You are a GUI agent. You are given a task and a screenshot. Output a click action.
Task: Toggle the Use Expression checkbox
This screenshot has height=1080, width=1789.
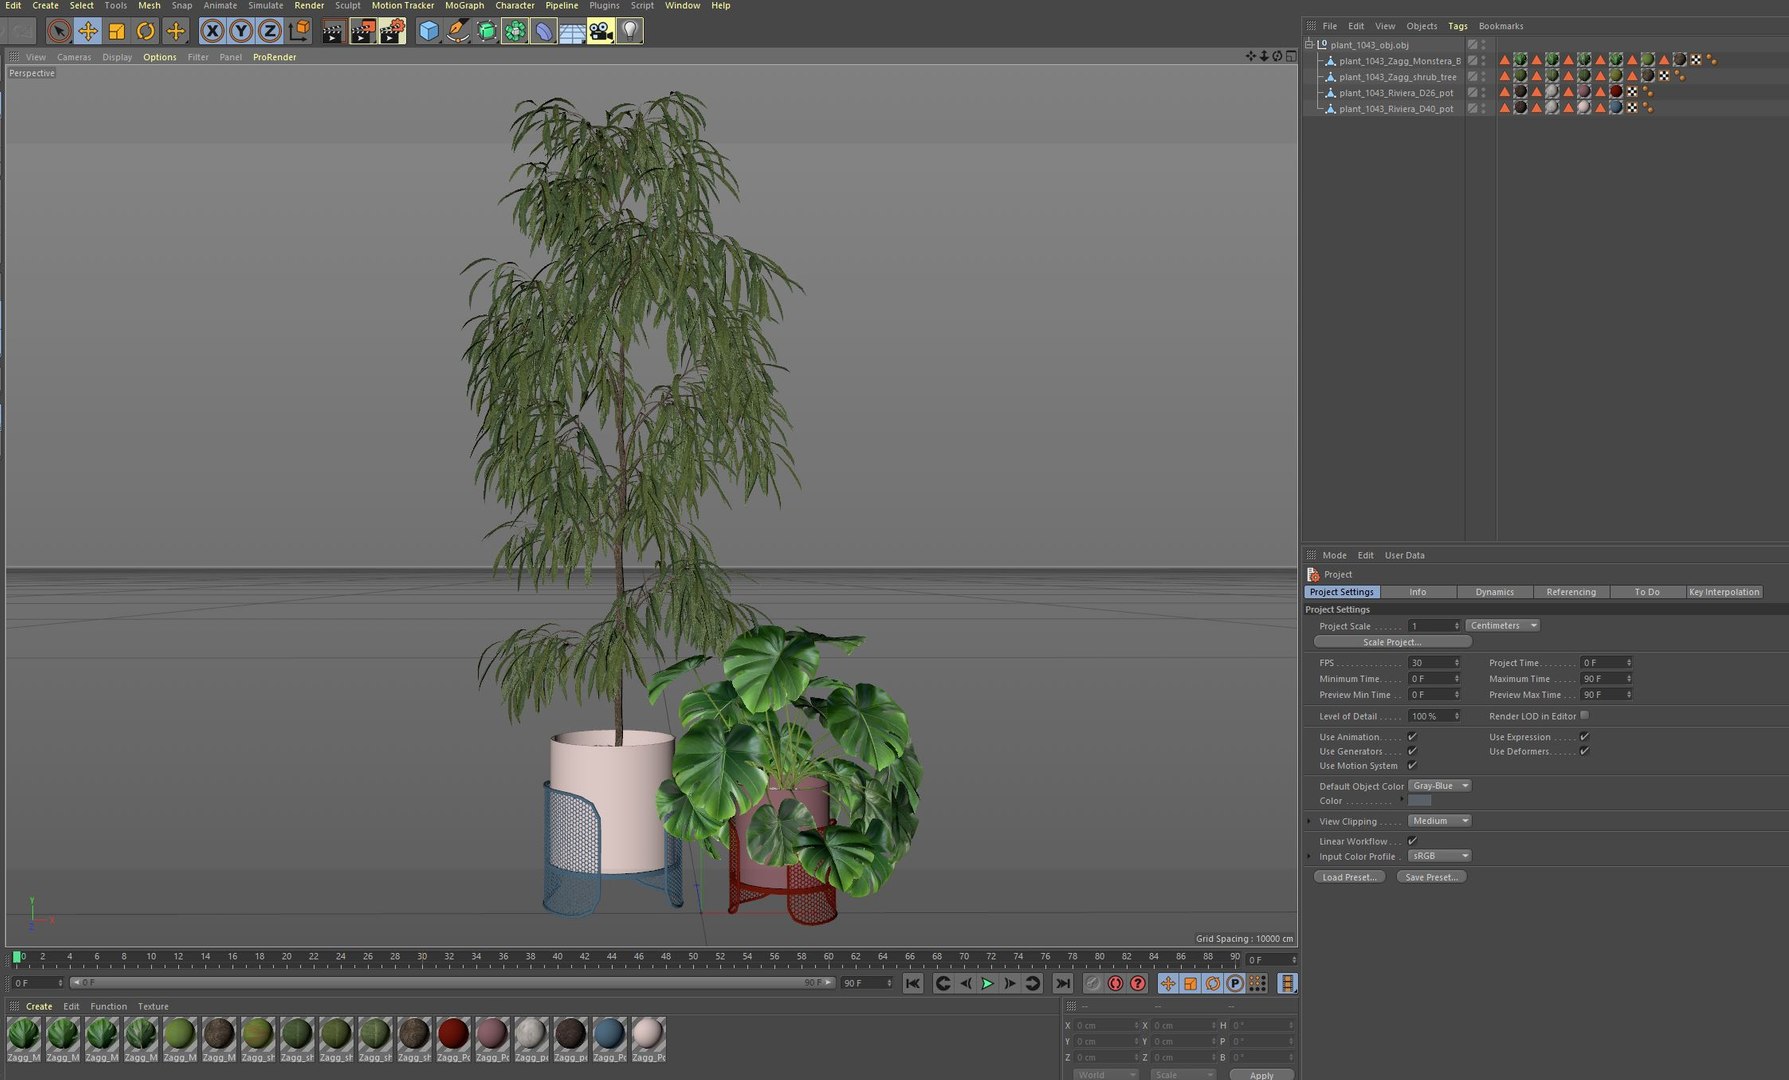point(1584,737)
